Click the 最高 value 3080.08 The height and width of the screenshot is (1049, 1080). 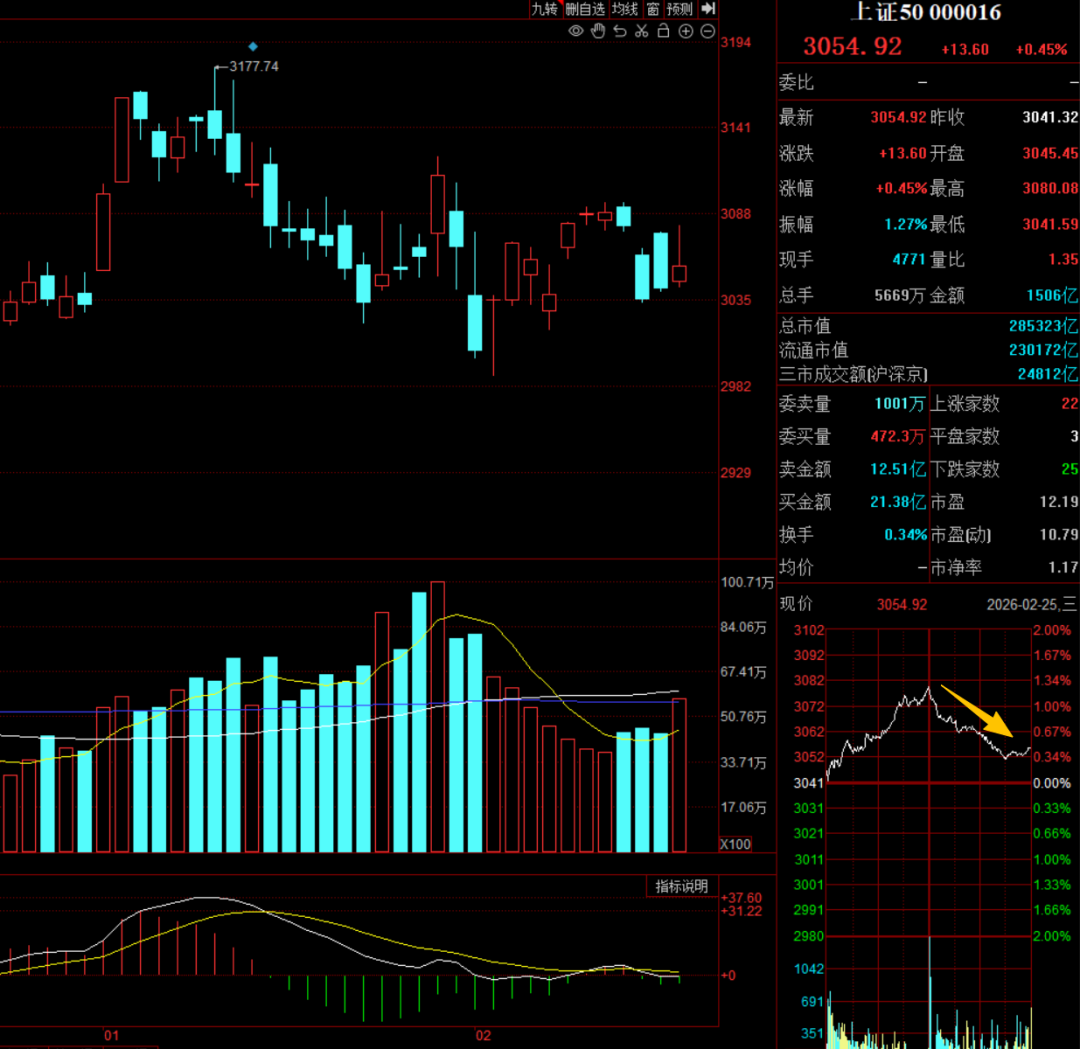pyautogui.click(x=1050, y=189)
